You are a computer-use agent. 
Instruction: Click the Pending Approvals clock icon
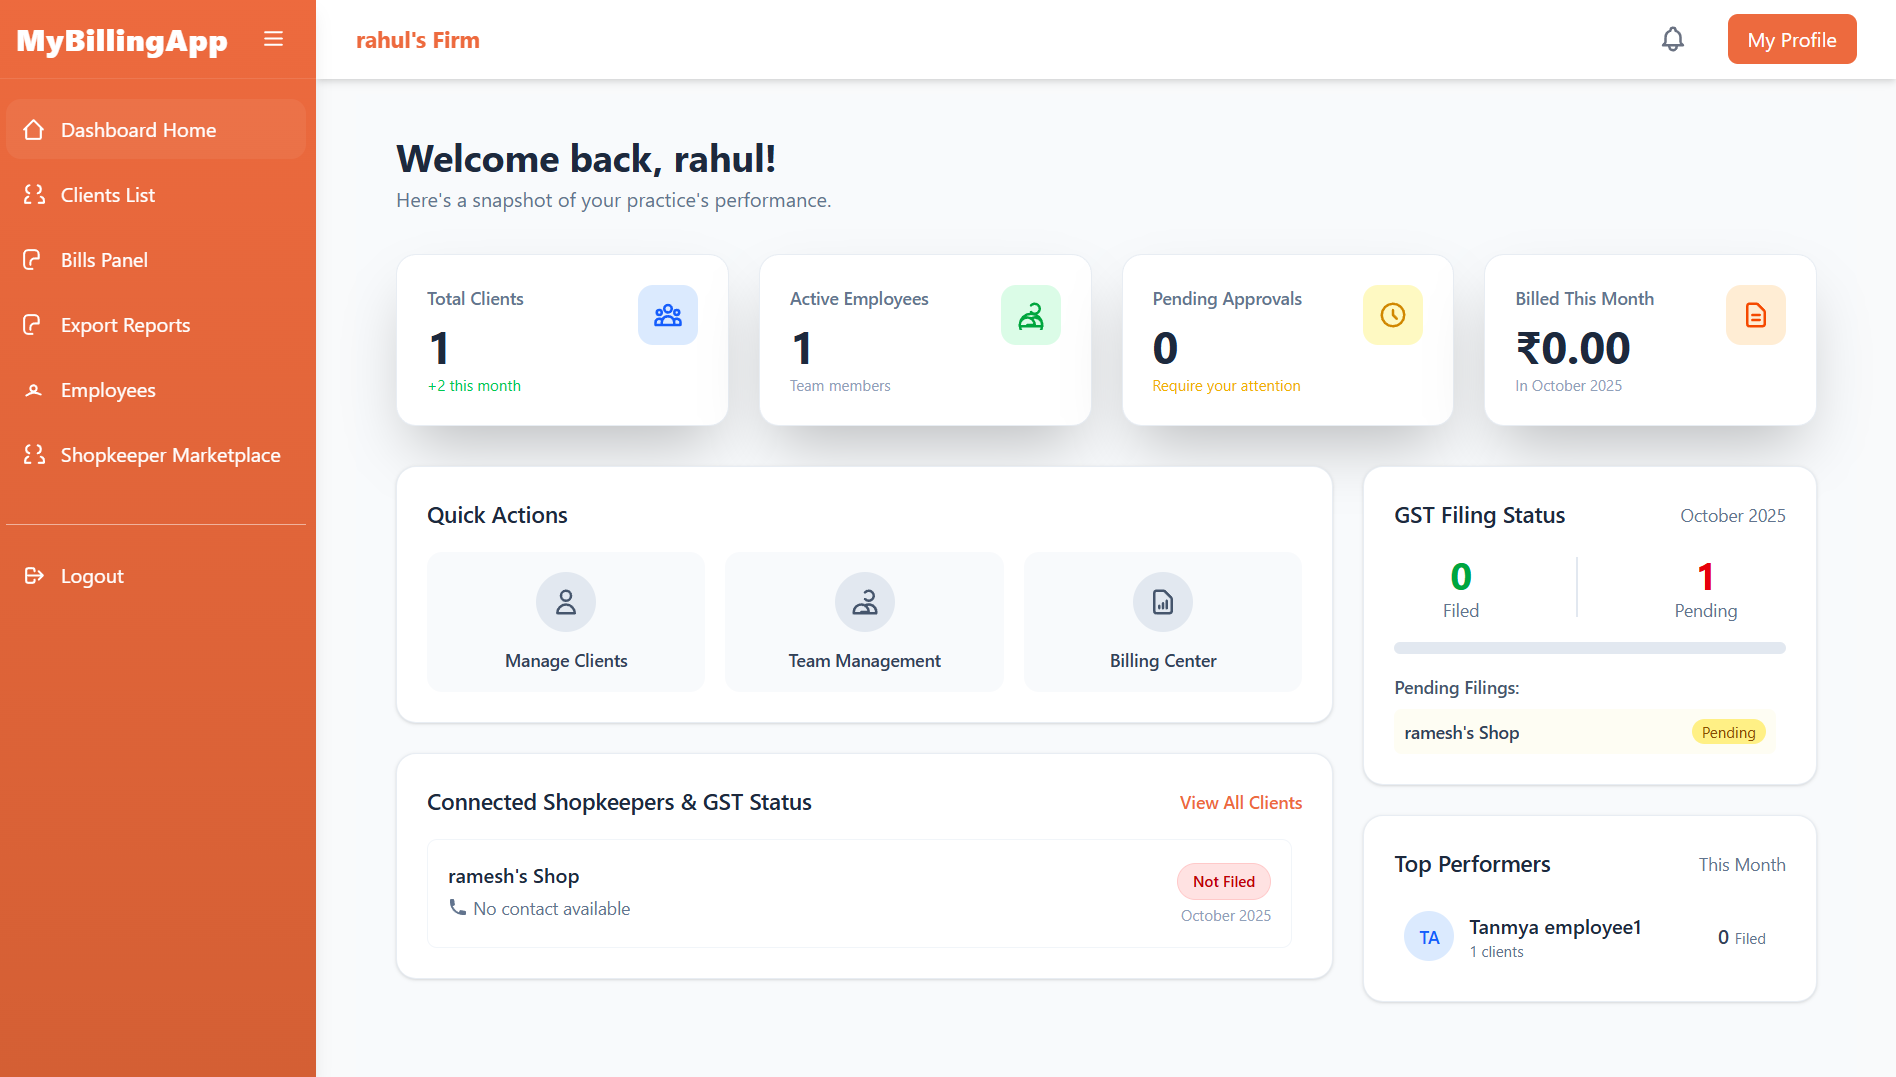[x=1392, y=316]
